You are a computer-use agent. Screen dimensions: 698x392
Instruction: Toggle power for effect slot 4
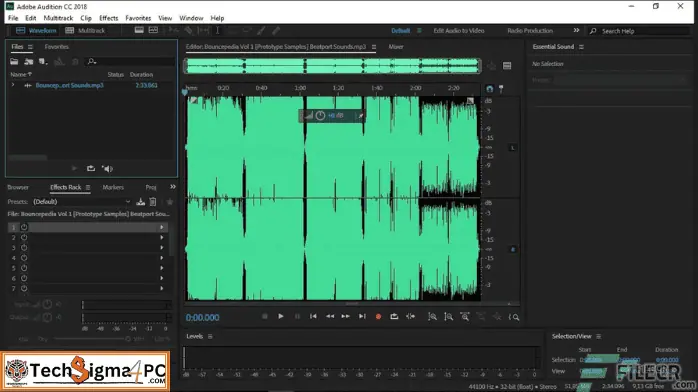(24, 258)
